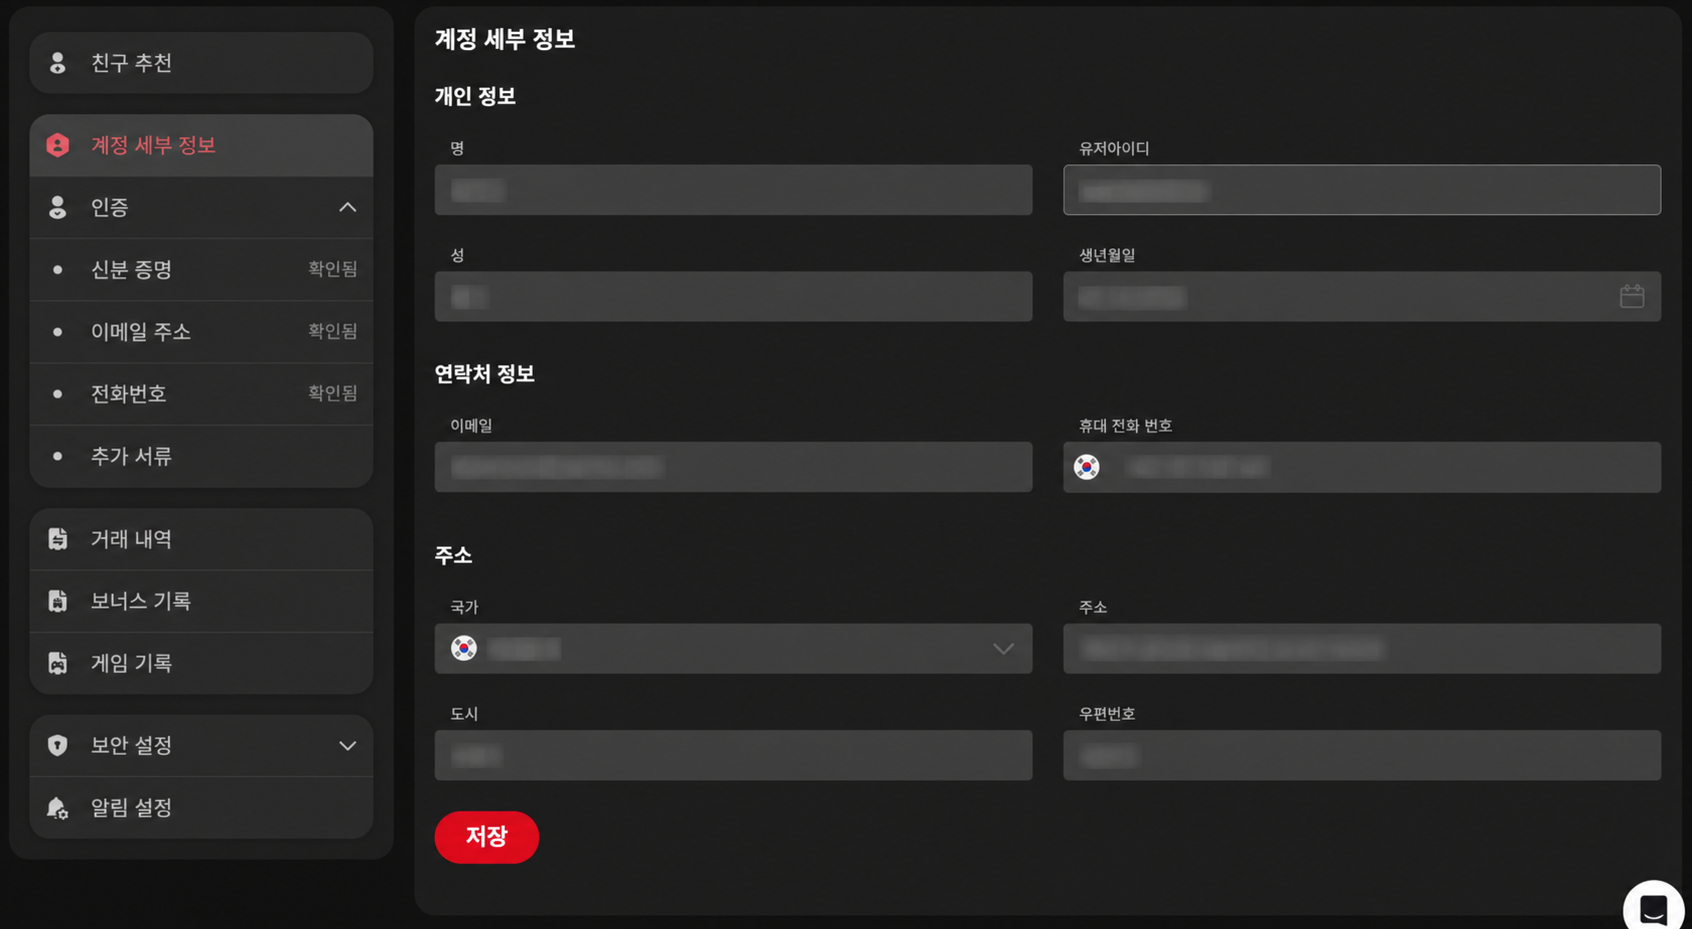Screen dimensions: 1692x929
Task: Click the 우편번호 input field
Action: coord(1362,755)
